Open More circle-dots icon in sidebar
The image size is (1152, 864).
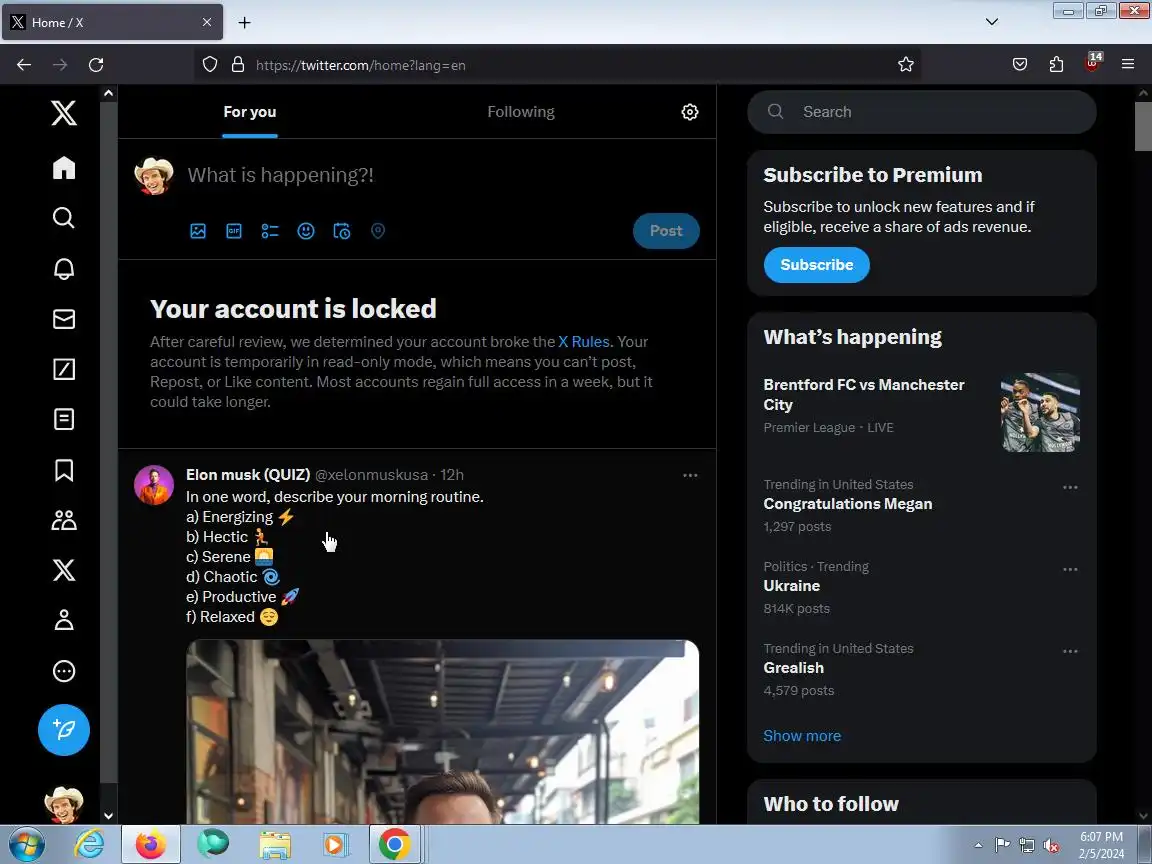[64, 671]
